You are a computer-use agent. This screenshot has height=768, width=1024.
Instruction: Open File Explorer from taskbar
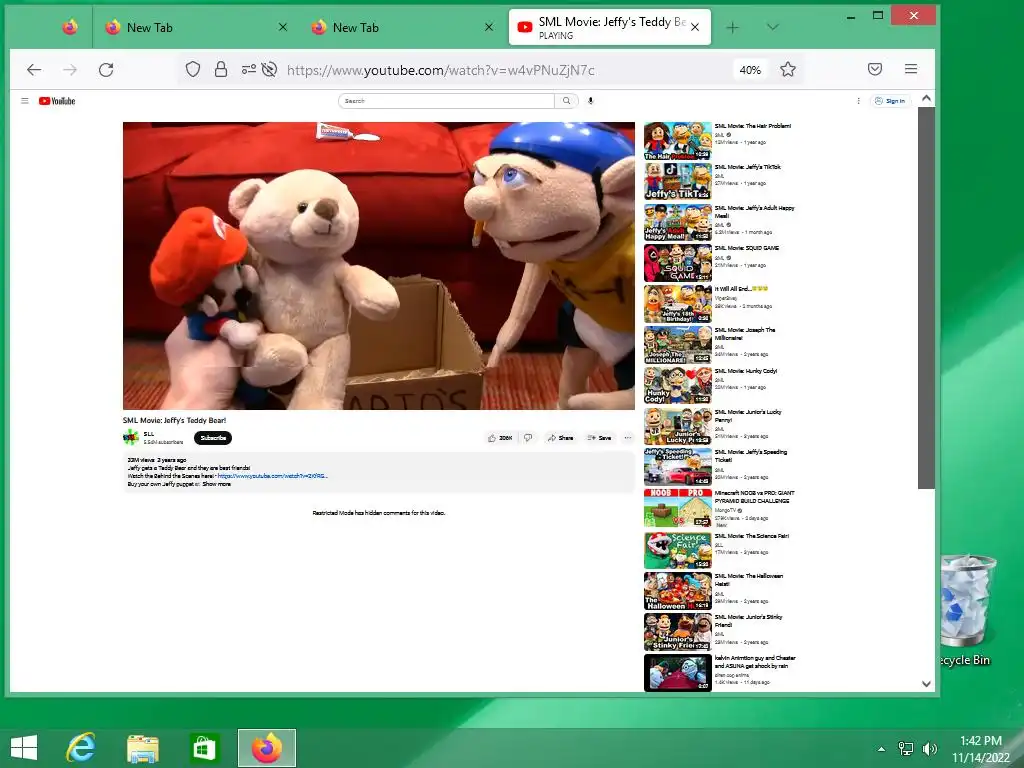click(142, 748)
